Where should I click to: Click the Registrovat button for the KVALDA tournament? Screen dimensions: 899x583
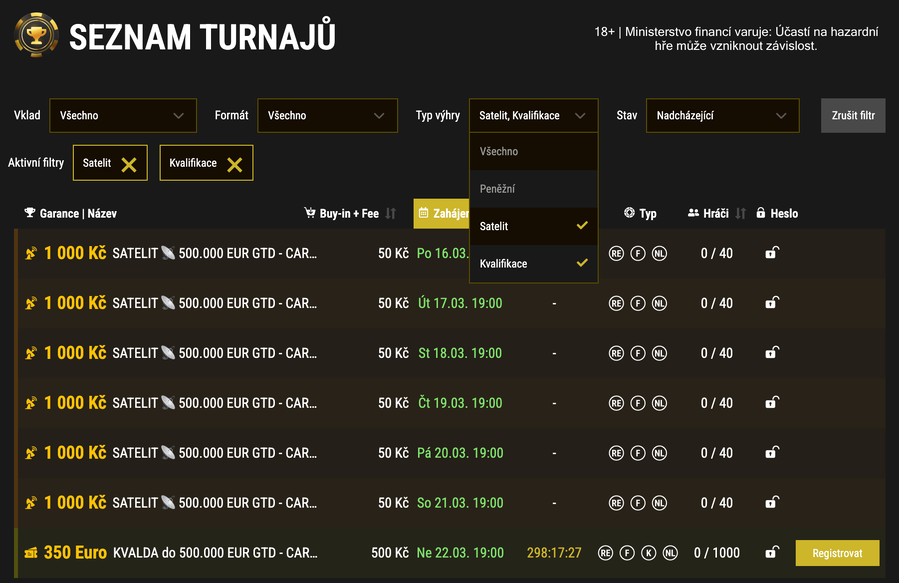(x=837, y=552)
